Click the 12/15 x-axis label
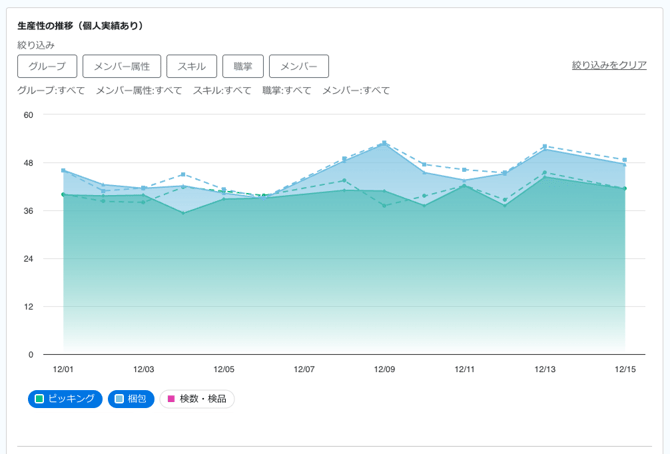The width and height of the screenshot is (670, 454). point(625,369)
